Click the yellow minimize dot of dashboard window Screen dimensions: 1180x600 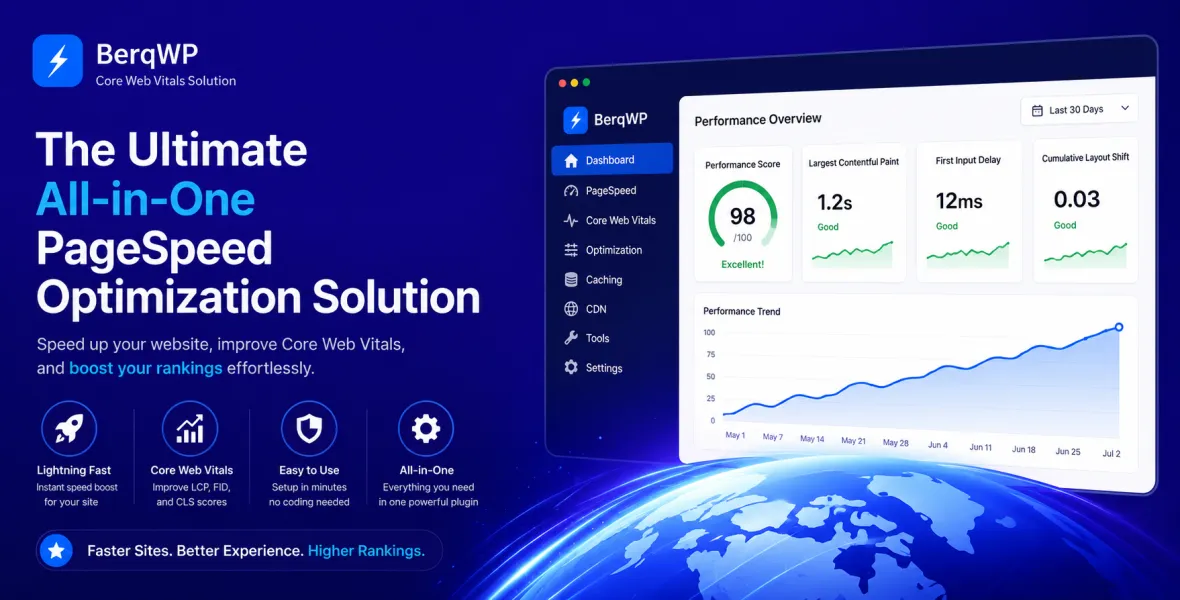coord(574,83)
